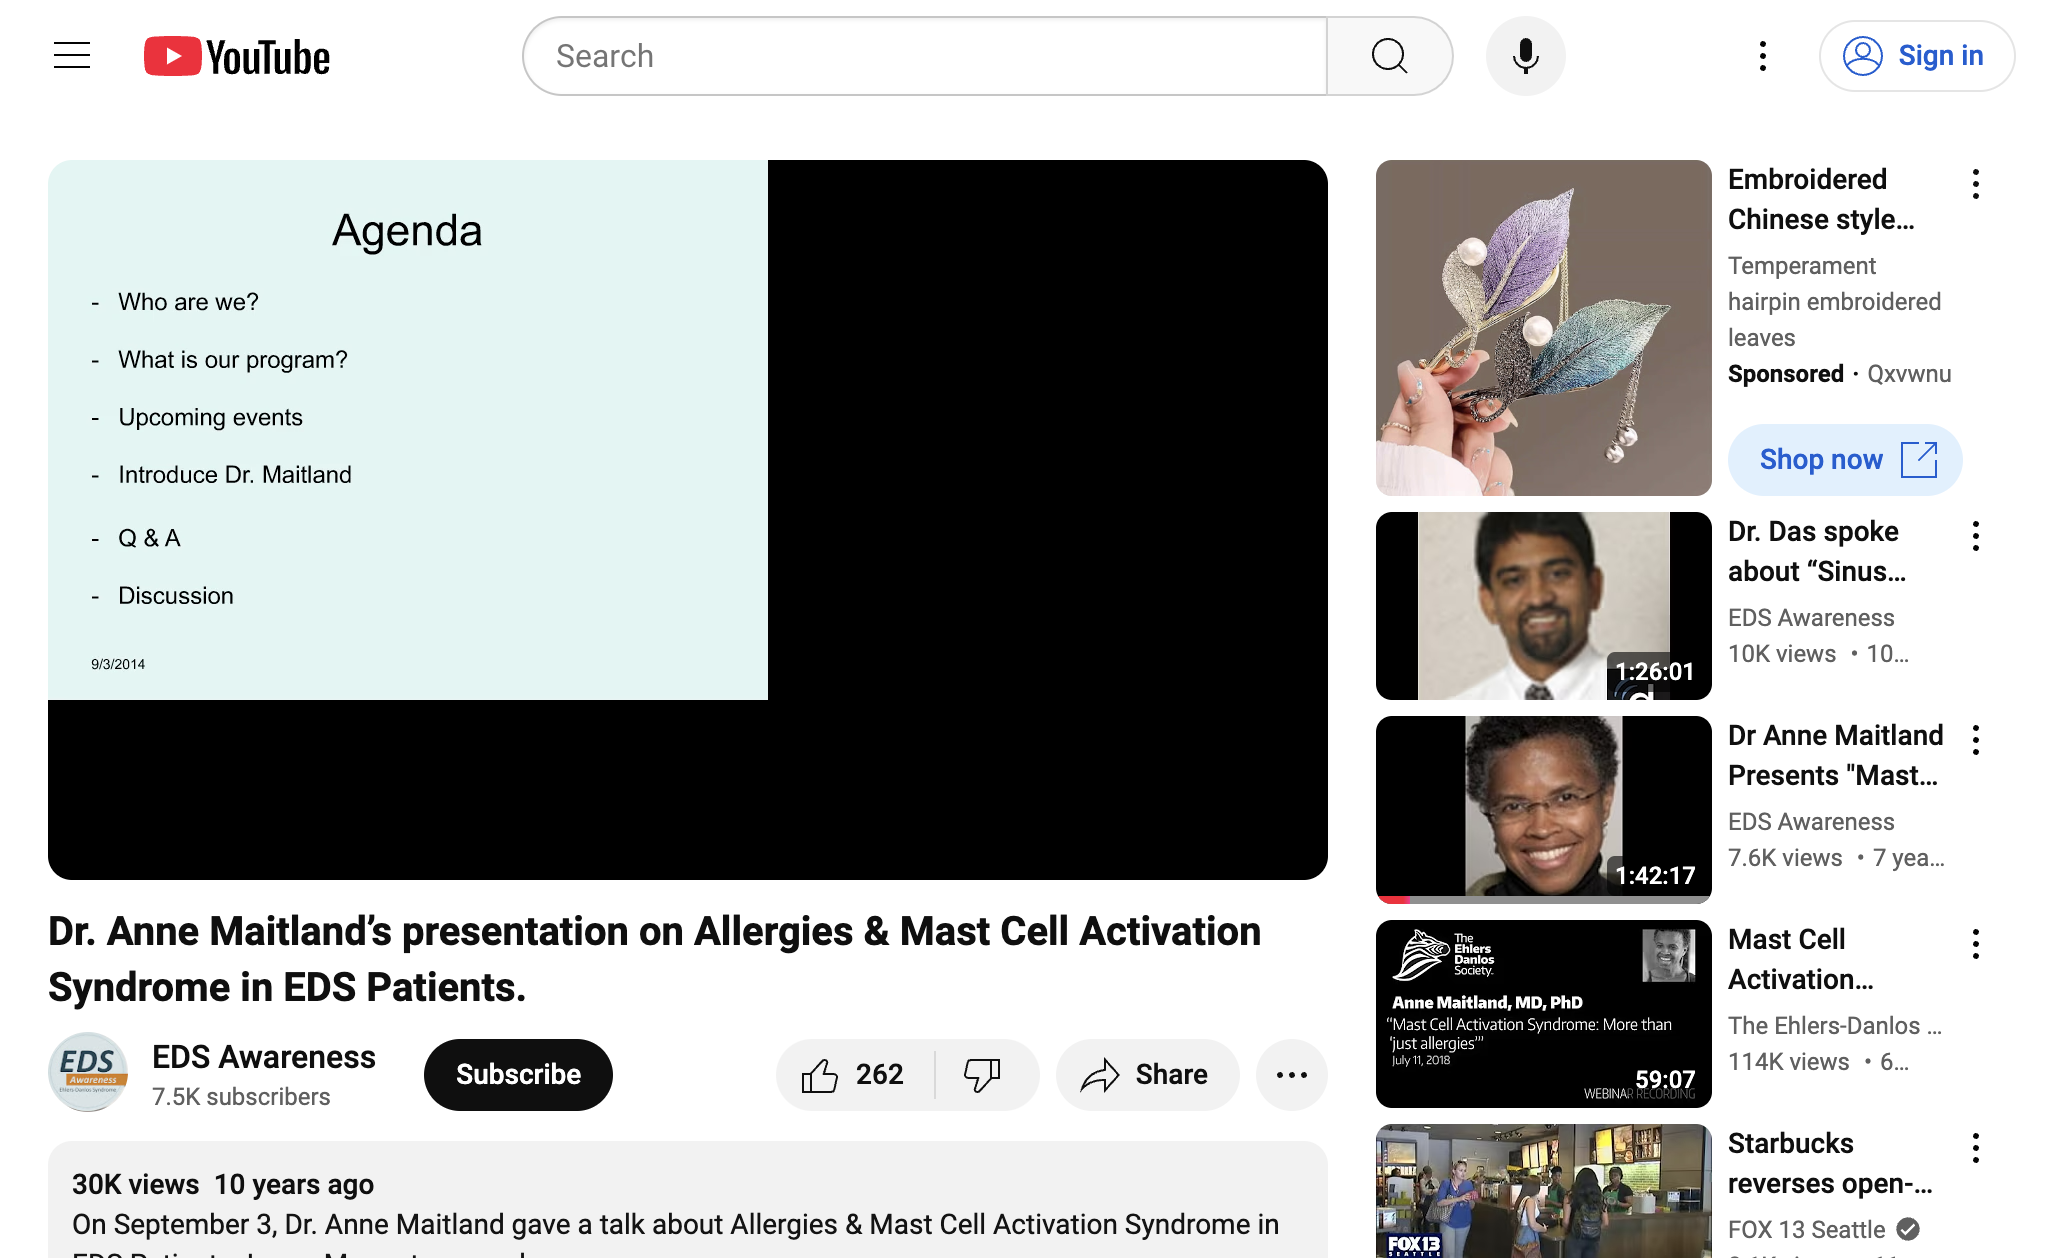Open the Embroidered Chinese style ad title
2048x1258 pixels.
1821,199
